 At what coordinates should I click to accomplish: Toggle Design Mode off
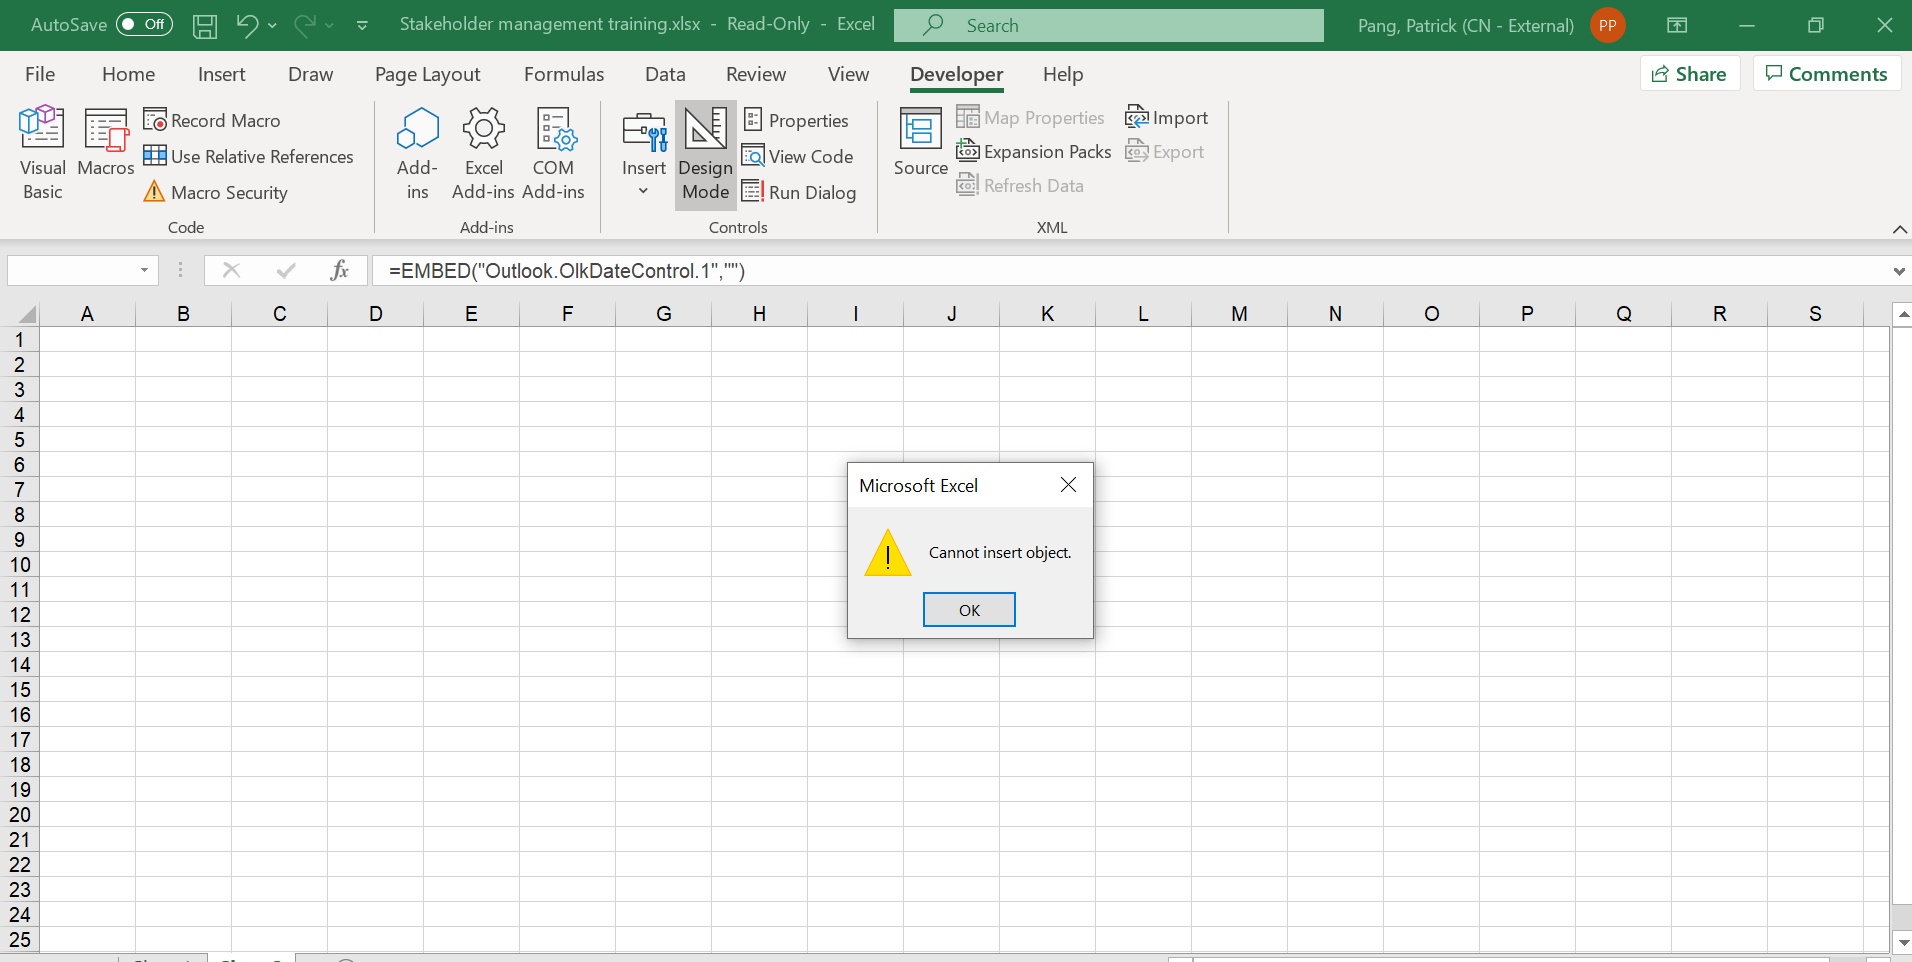click(705, 154)
